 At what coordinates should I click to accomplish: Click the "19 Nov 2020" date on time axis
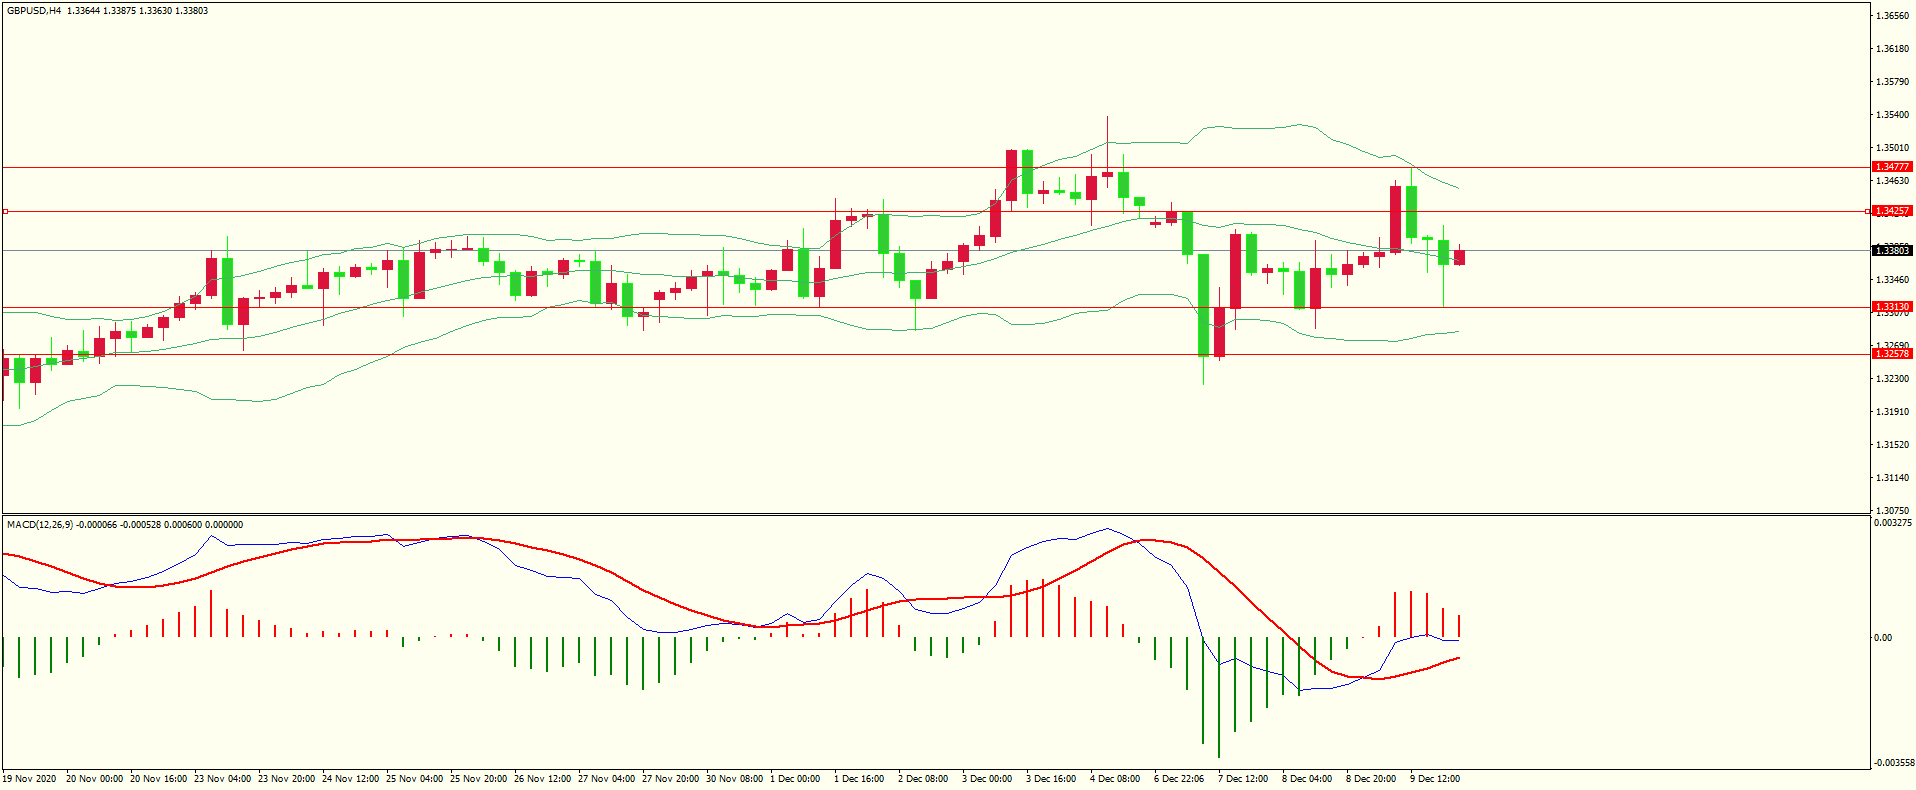point(31,779)
